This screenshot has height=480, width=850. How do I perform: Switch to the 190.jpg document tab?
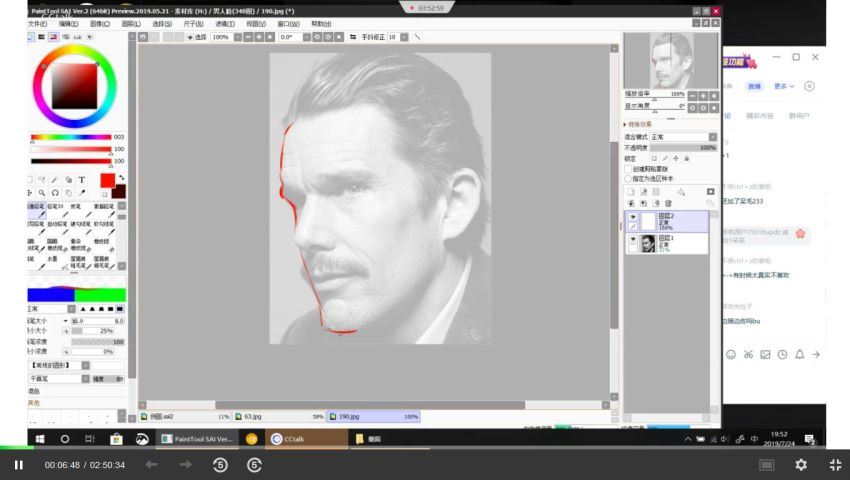click(373, 417)
